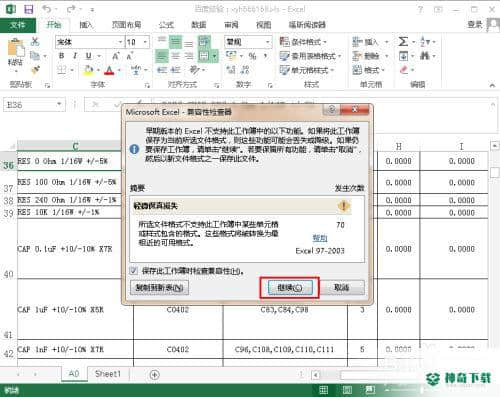Viewport: 500px width, 397px height.
Task: Click the Percent style icon
Action: pyautogui.click(x=252, y=56)
